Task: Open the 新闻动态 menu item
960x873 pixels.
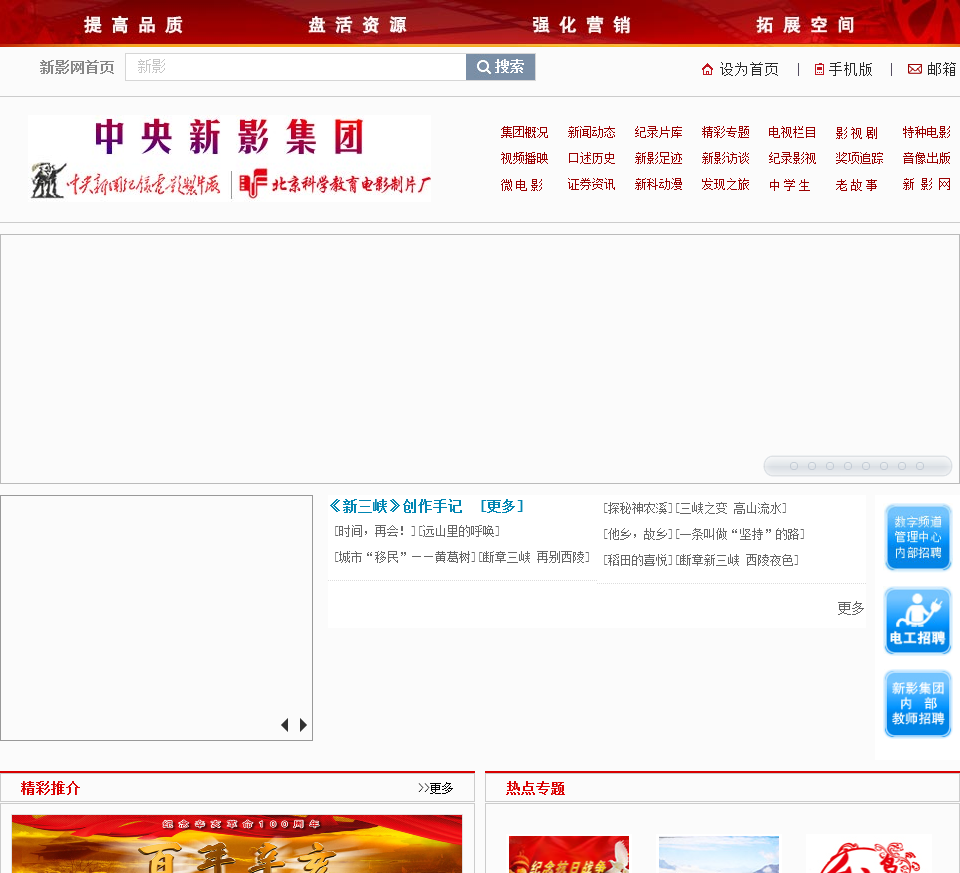Action: click(x=591, y=132)
